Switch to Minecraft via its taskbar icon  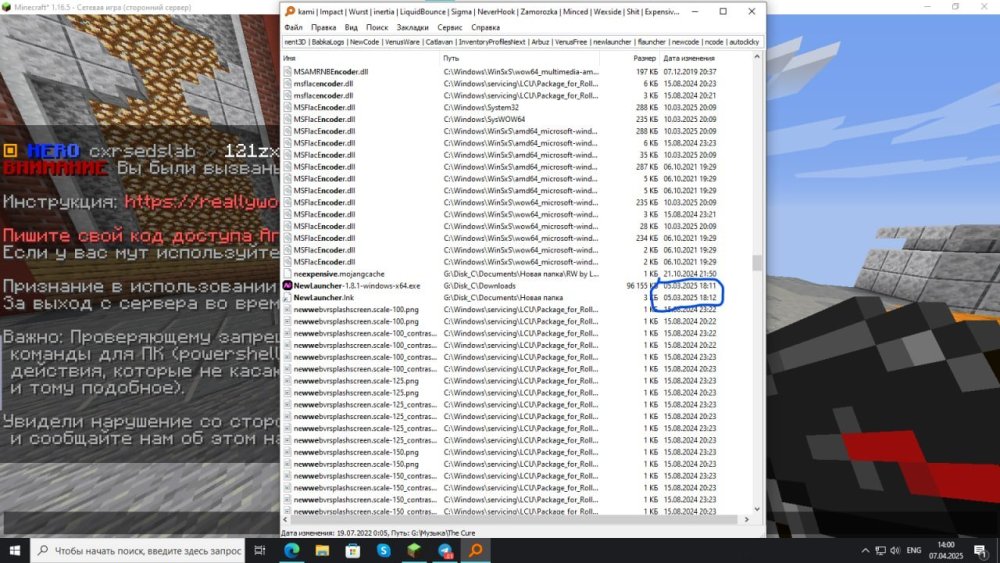414,550
